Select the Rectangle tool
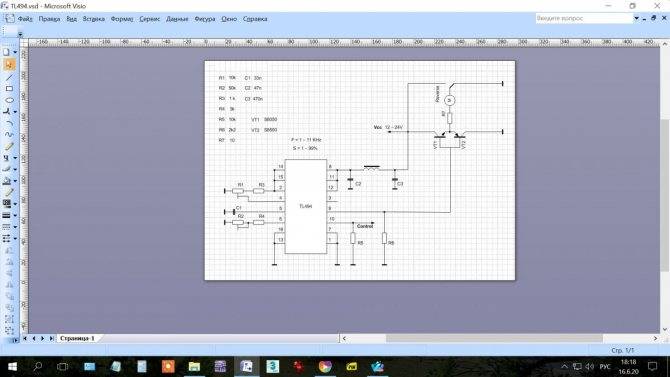Viewport: 670px width, 377px height. coord(9,88)
